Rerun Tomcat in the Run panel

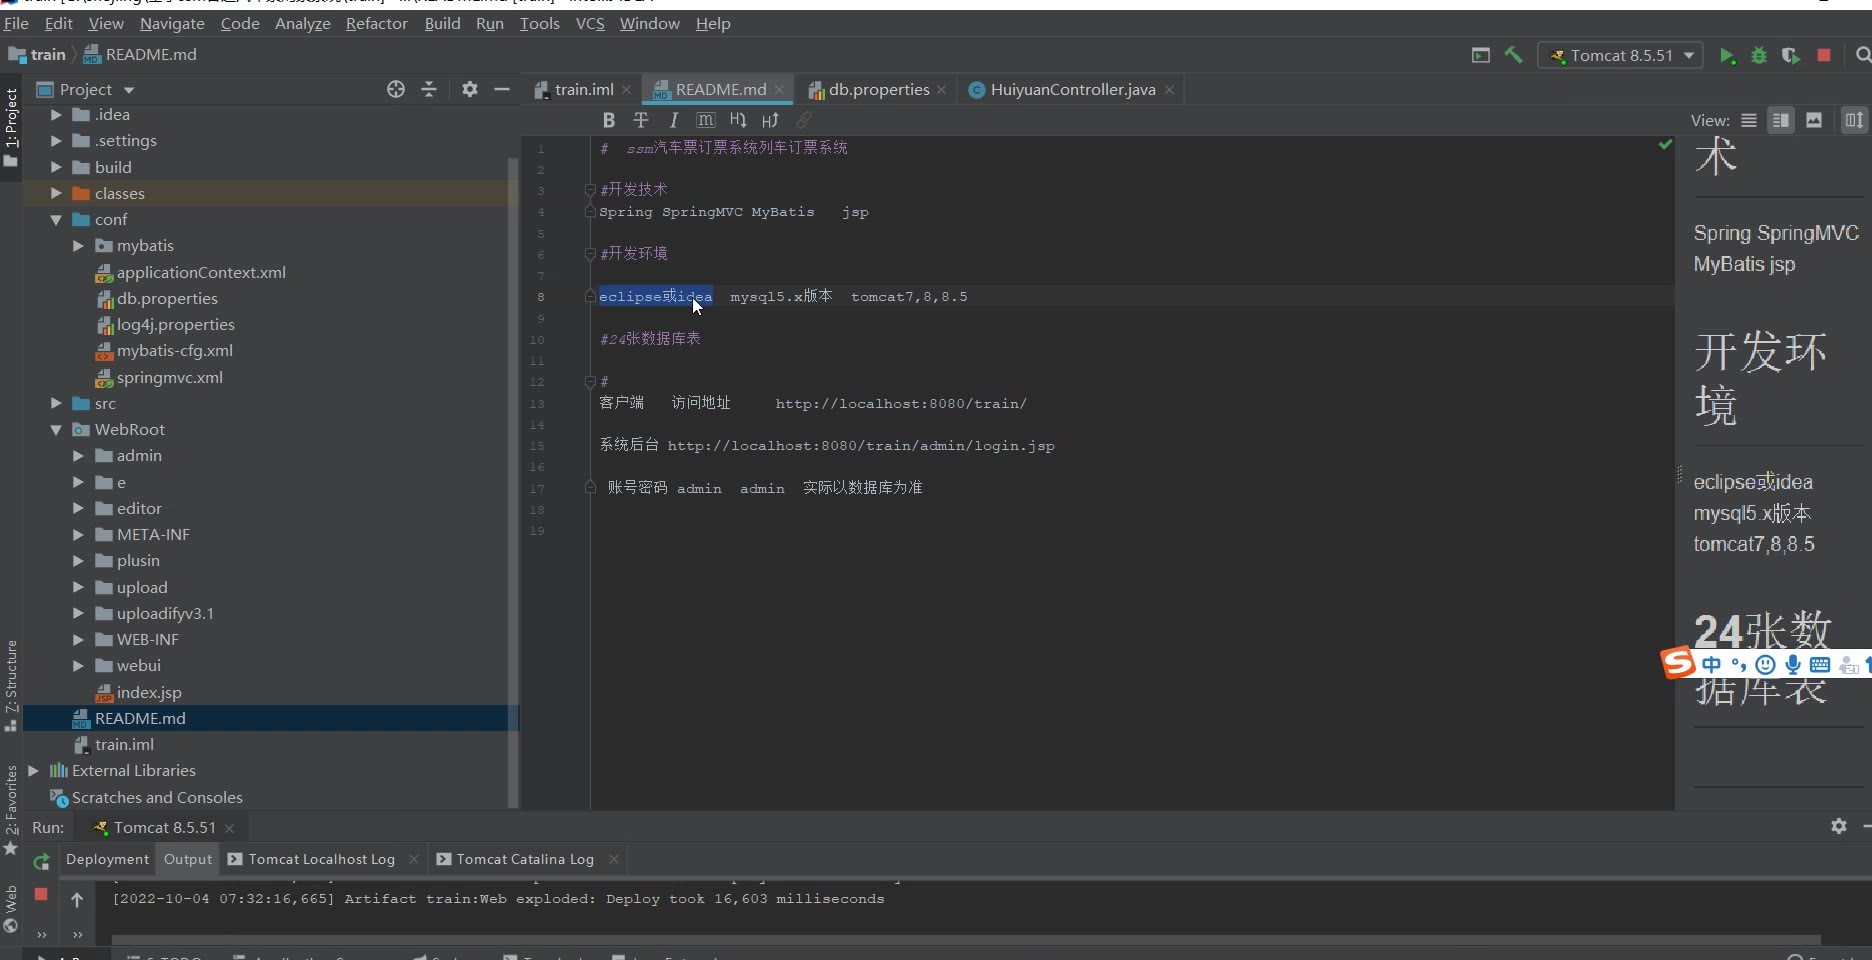(41, 861)
